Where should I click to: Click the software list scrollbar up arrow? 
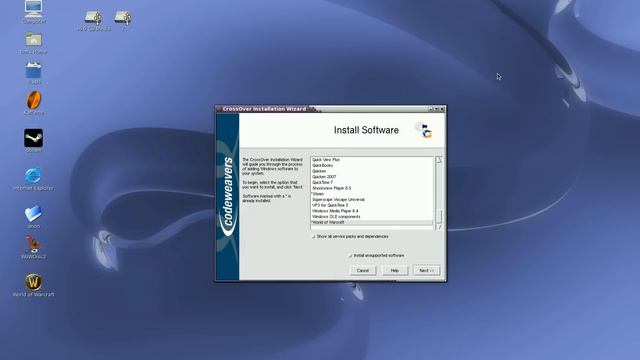(x=439, y=160)
